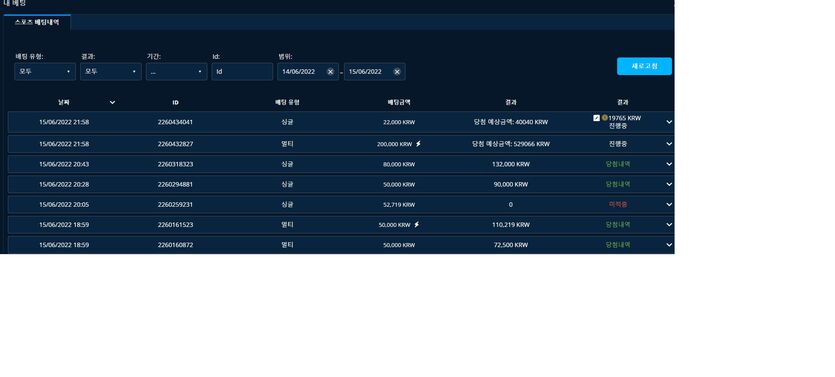Open the 15/06/2022 end date field
The image size is (835, 377).
point(374,72)
